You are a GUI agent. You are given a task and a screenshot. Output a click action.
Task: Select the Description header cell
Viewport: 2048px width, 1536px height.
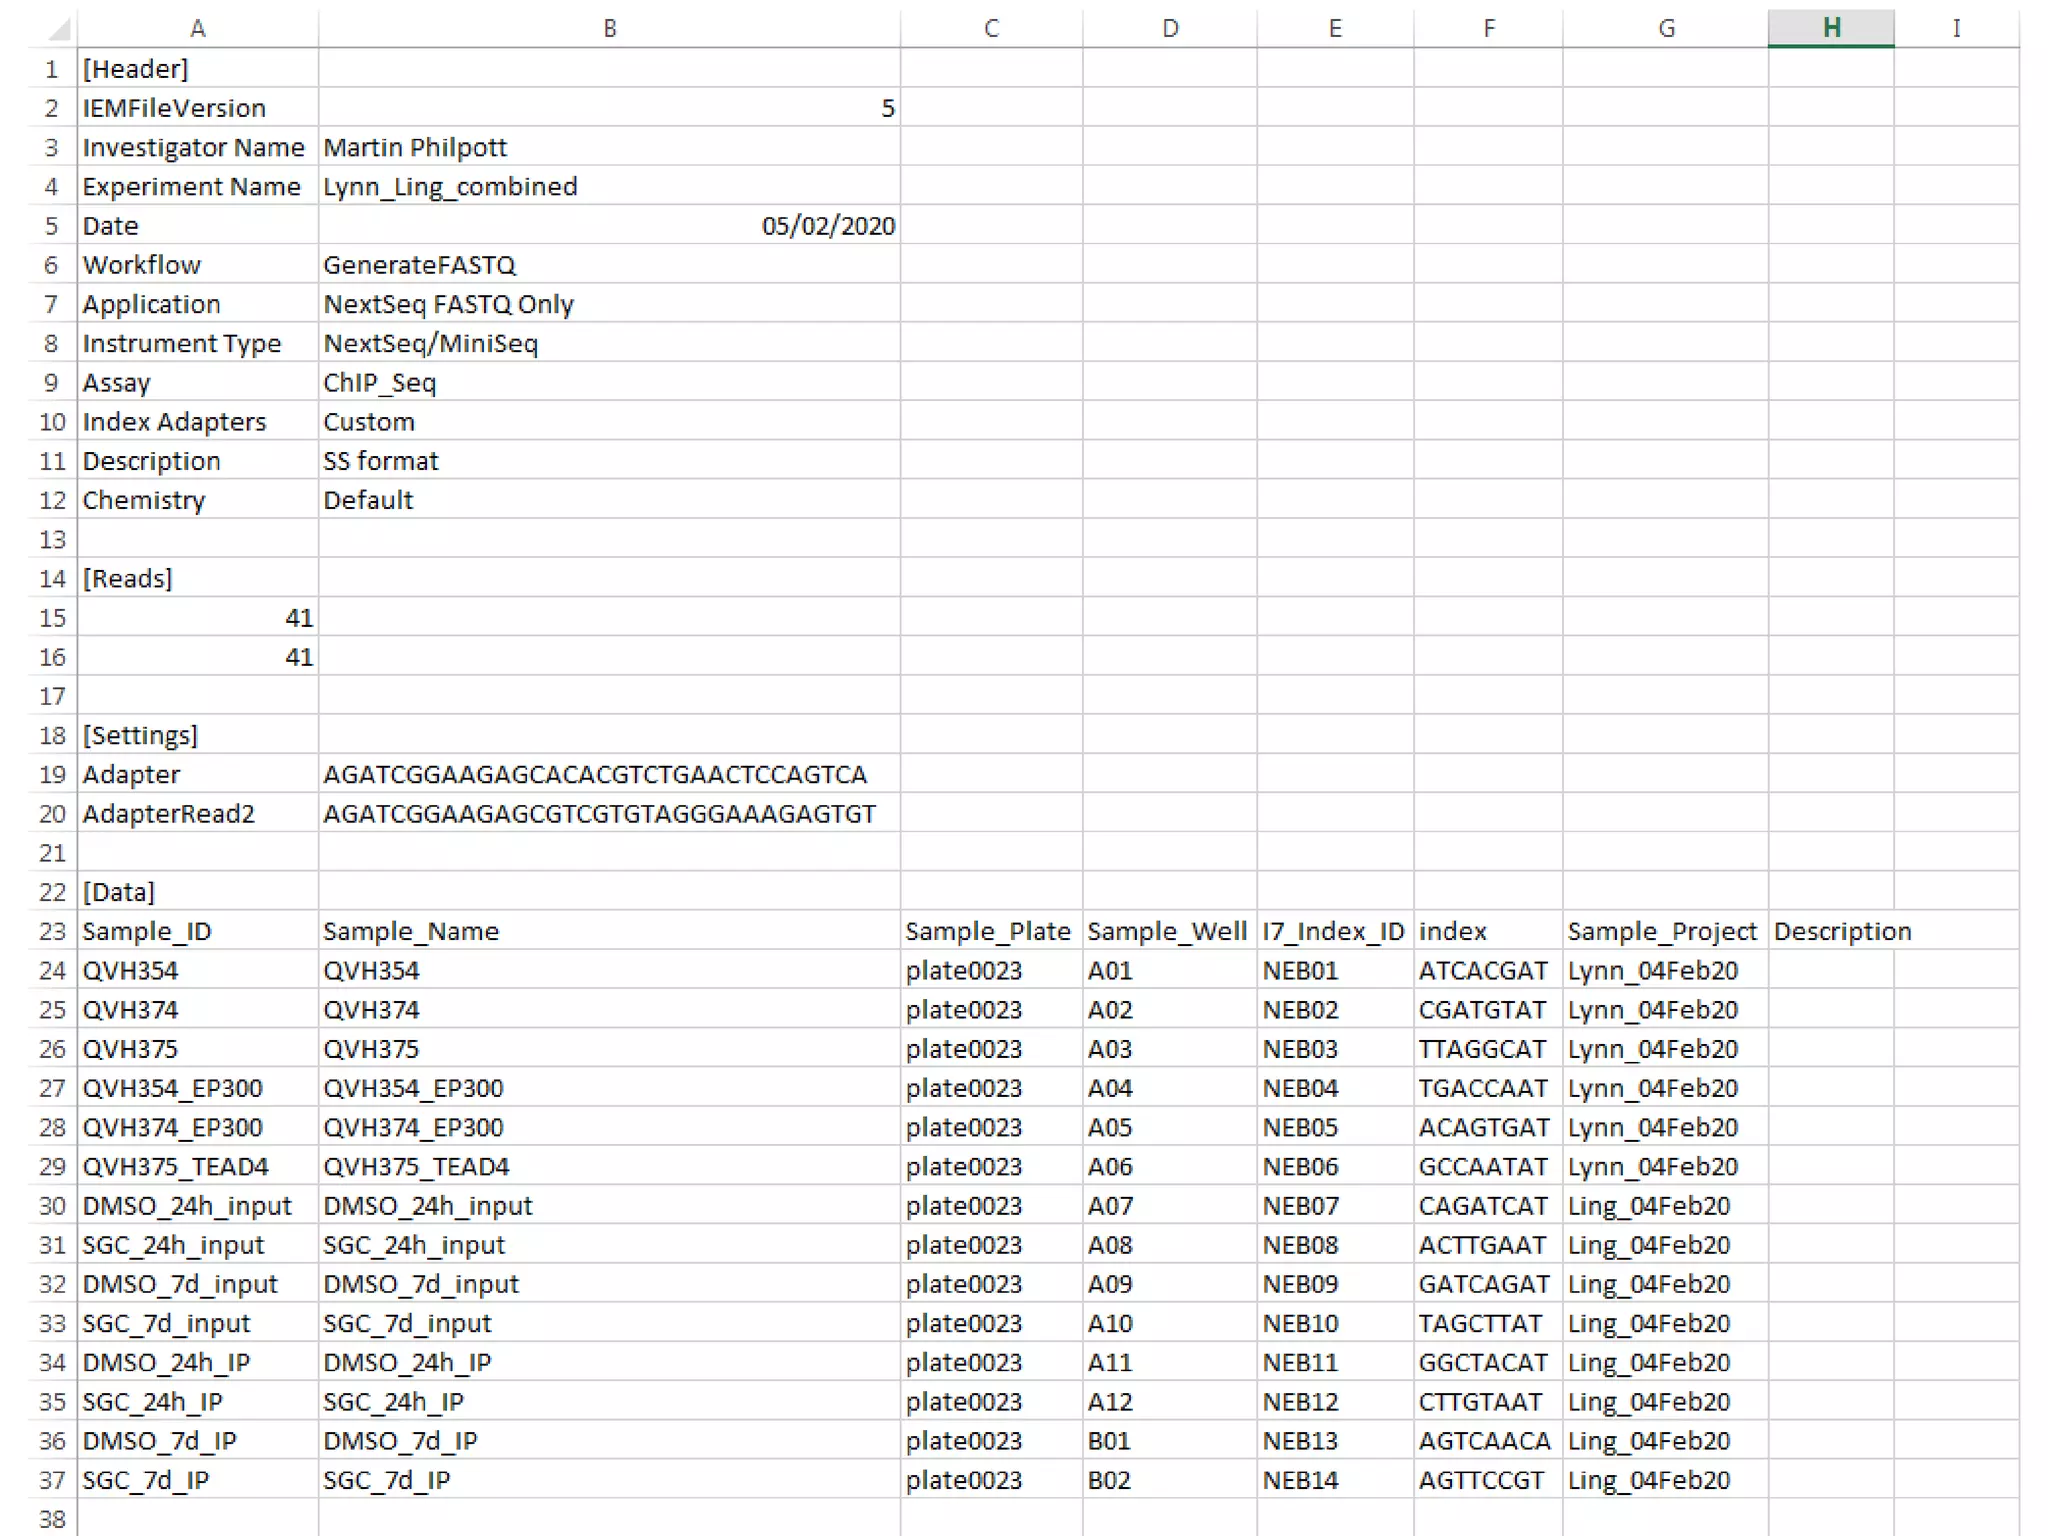click(x=1830, y=931)
